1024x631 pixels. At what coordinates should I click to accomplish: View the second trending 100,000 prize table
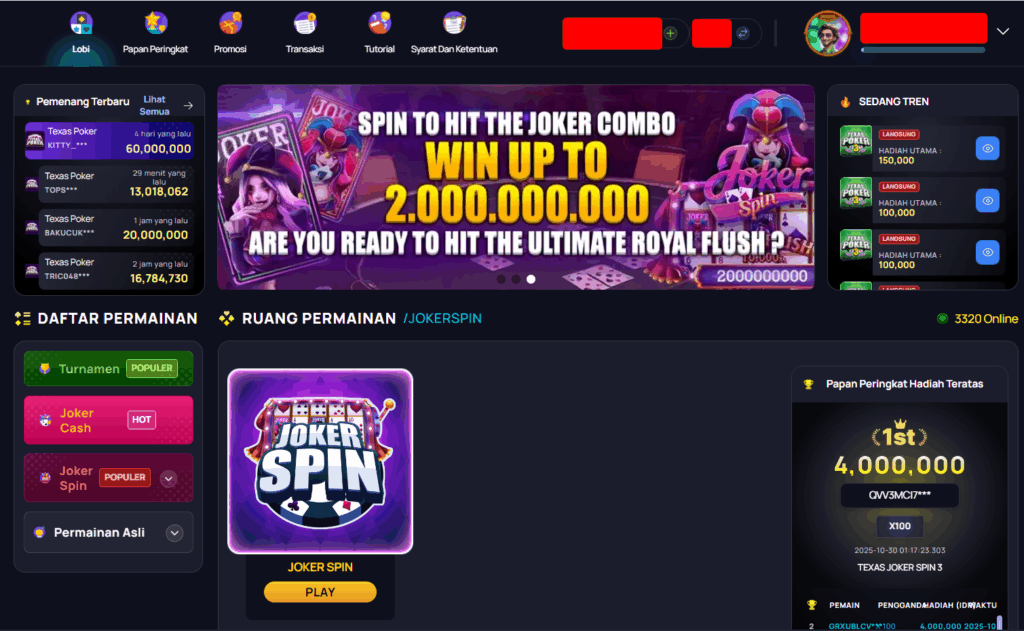[987, 201]
